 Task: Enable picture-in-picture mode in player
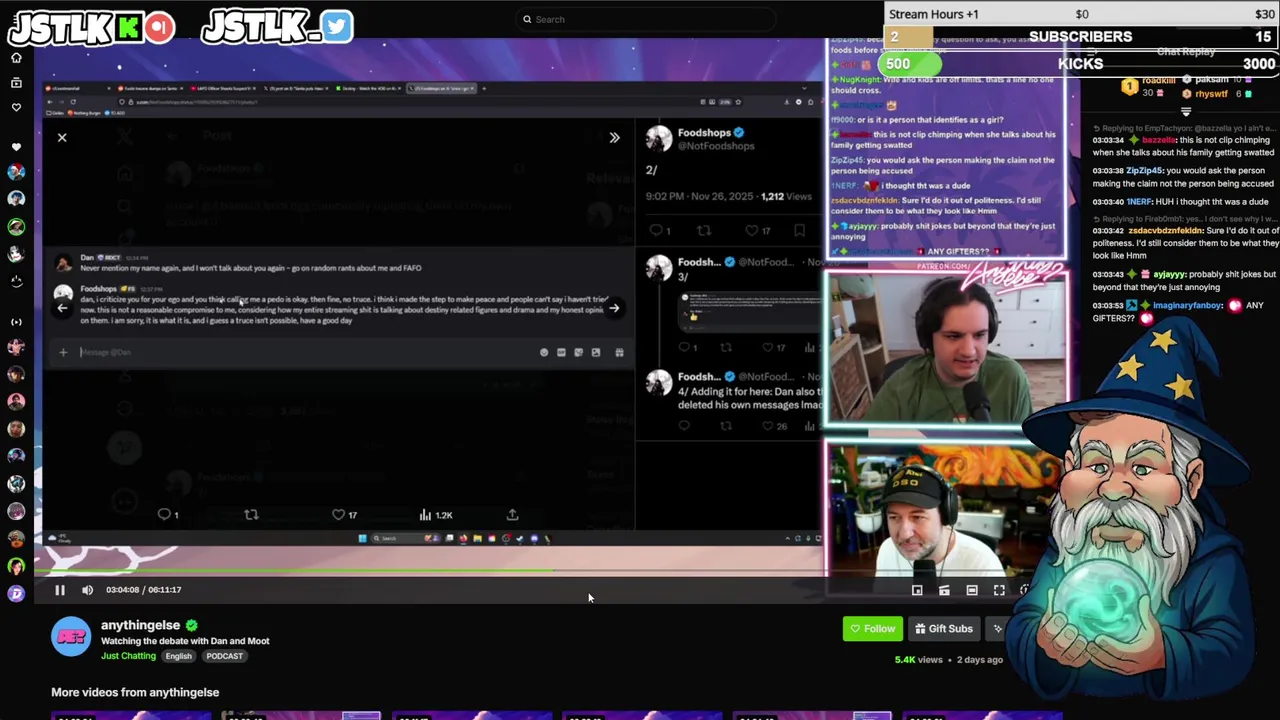click(x=917, y=590)
